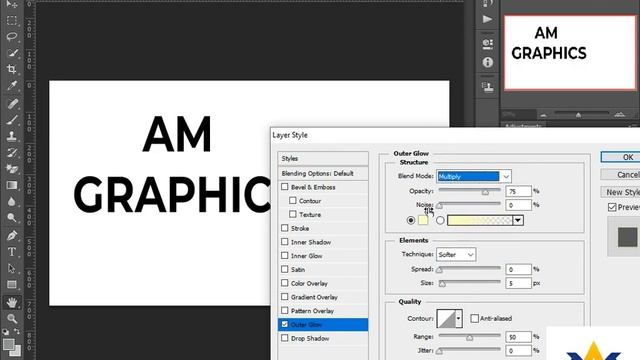Click the Cancel button
Image resolution: width=640 pixels, height=360 pixels.
pos(621,175)
